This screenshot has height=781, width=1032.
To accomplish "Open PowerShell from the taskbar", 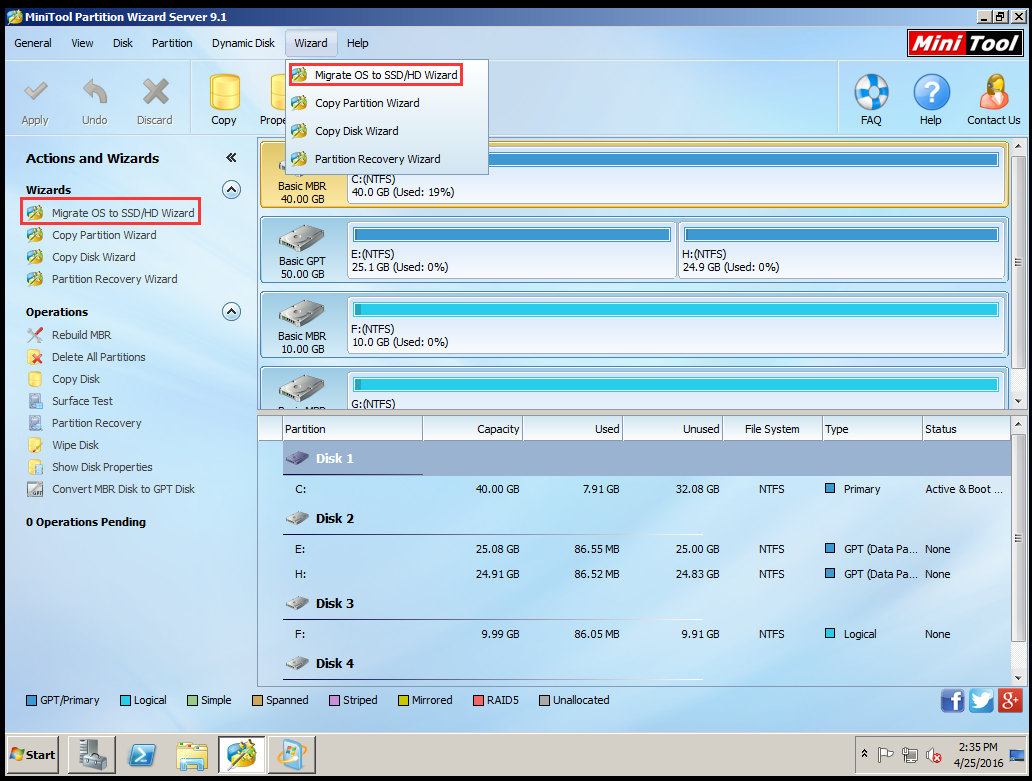I will click(x=142, y=755).
